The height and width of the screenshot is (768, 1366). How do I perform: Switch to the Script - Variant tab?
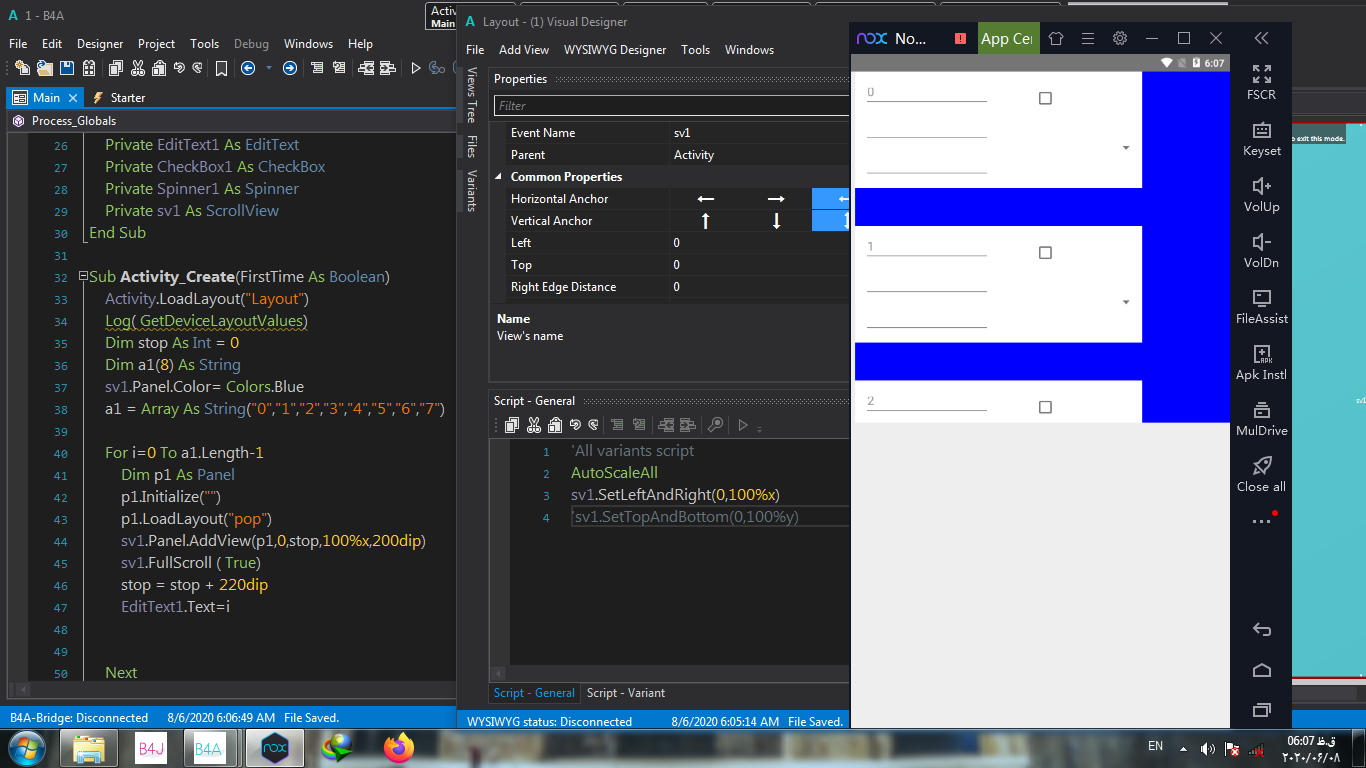tap(625, 693)
